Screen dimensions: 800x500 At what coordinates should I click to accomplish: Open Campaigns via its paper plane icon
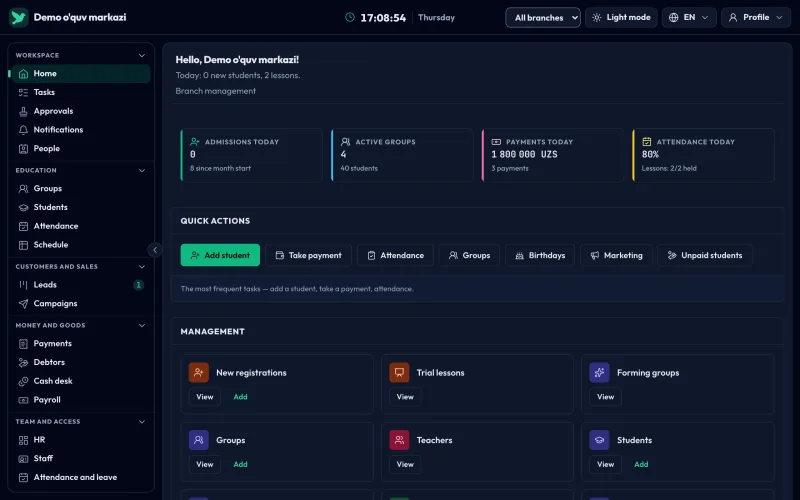23,304
